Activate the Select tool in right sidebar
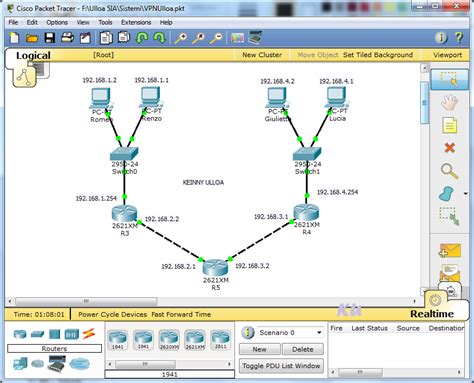This screenshot has width=474, height=383. [x=449, y=80]
